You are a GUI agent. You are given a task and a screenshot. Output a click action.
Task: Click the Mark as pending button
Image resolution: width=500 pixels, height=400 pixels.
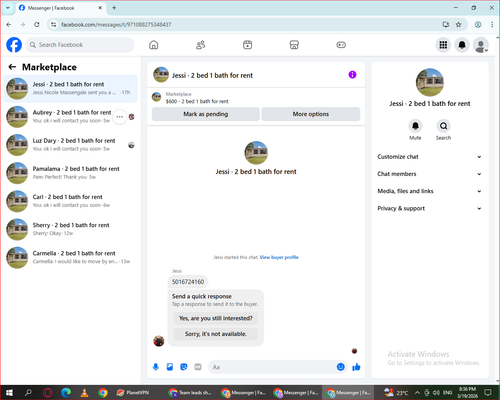tap(206, 114)
